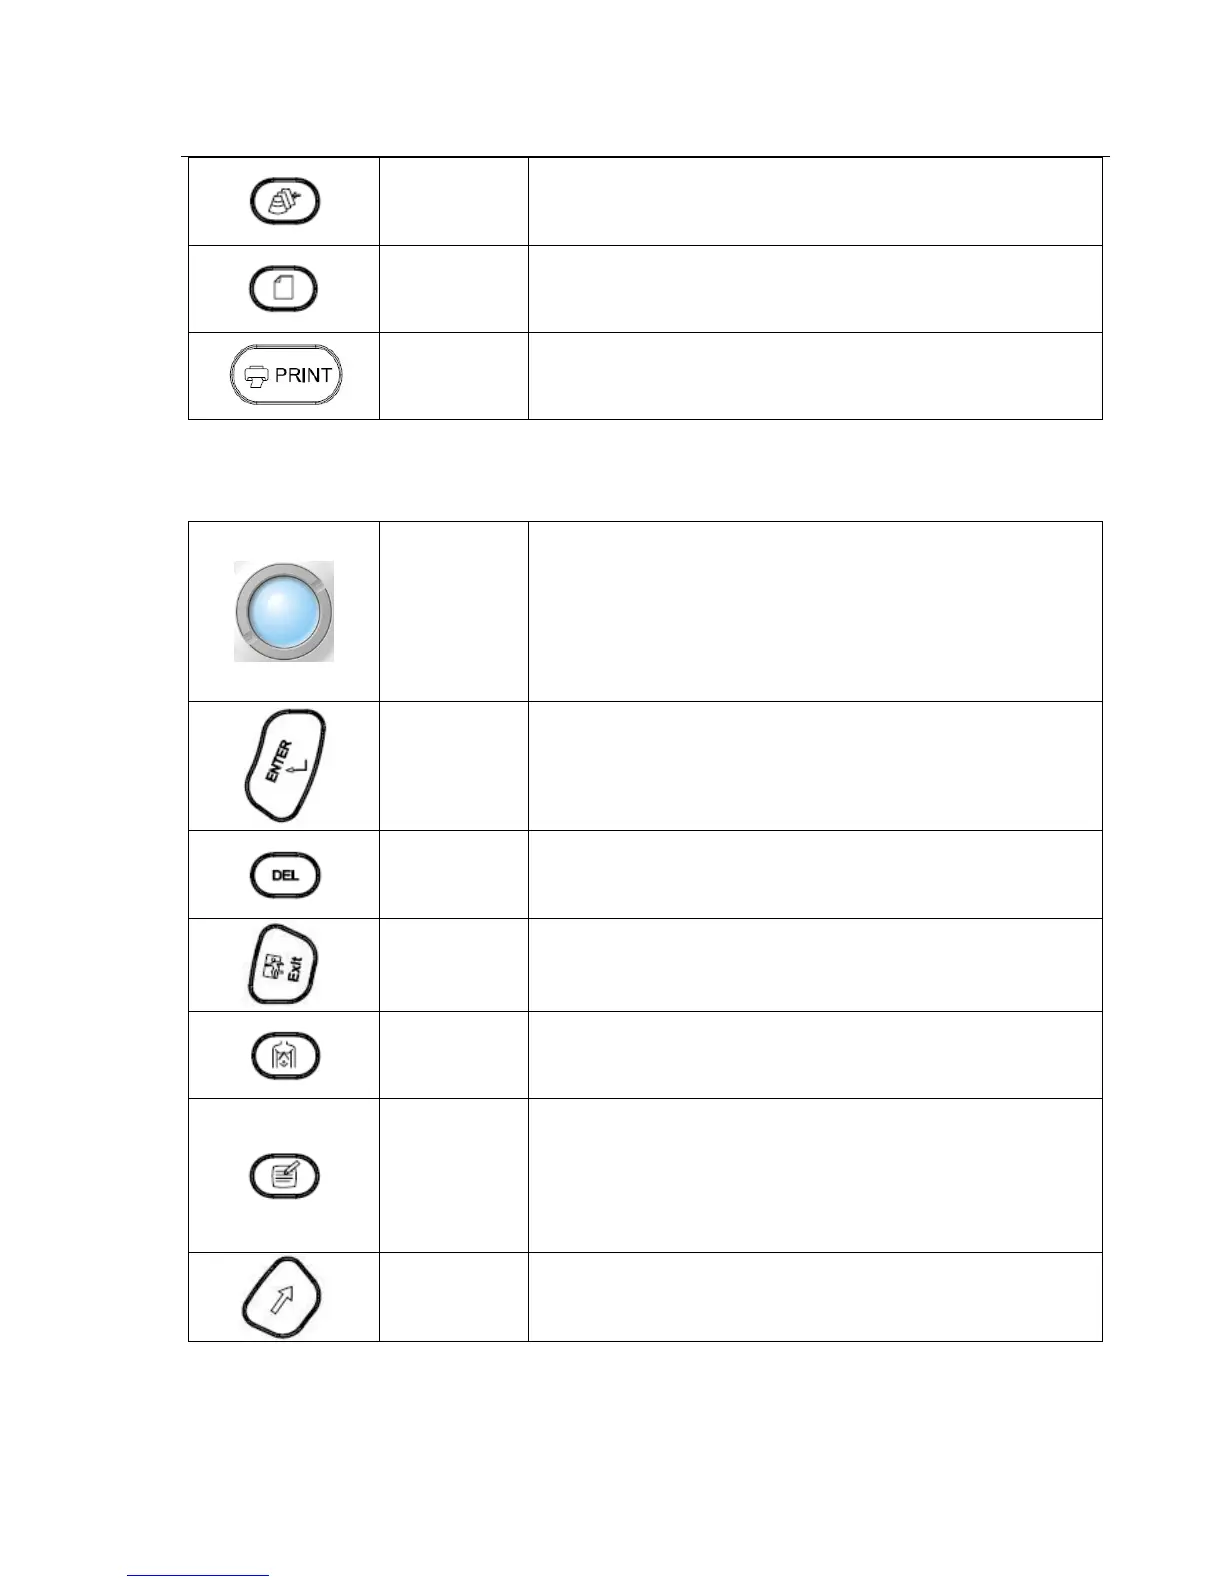
Task: Click the empty name cell next to DEL key
Action: coord(453,875)
